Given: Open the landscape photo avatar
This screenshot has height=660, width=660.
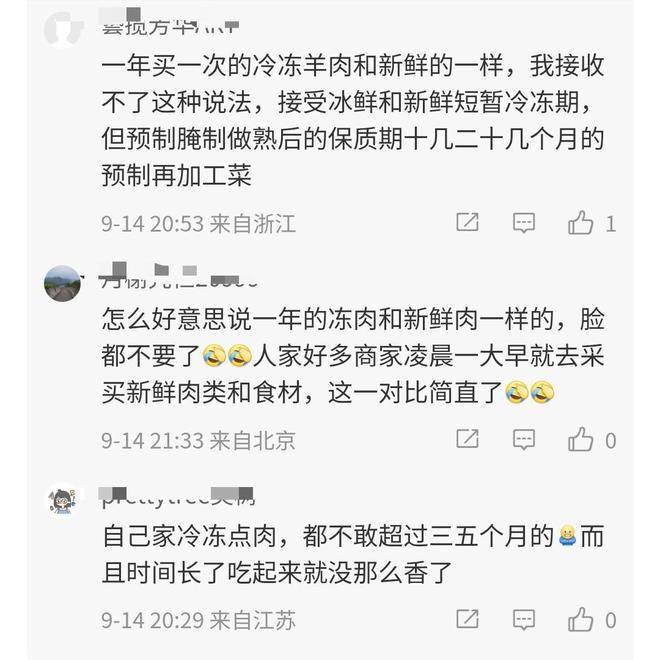Looking at the screenshot, I should (x=62, y=283).
